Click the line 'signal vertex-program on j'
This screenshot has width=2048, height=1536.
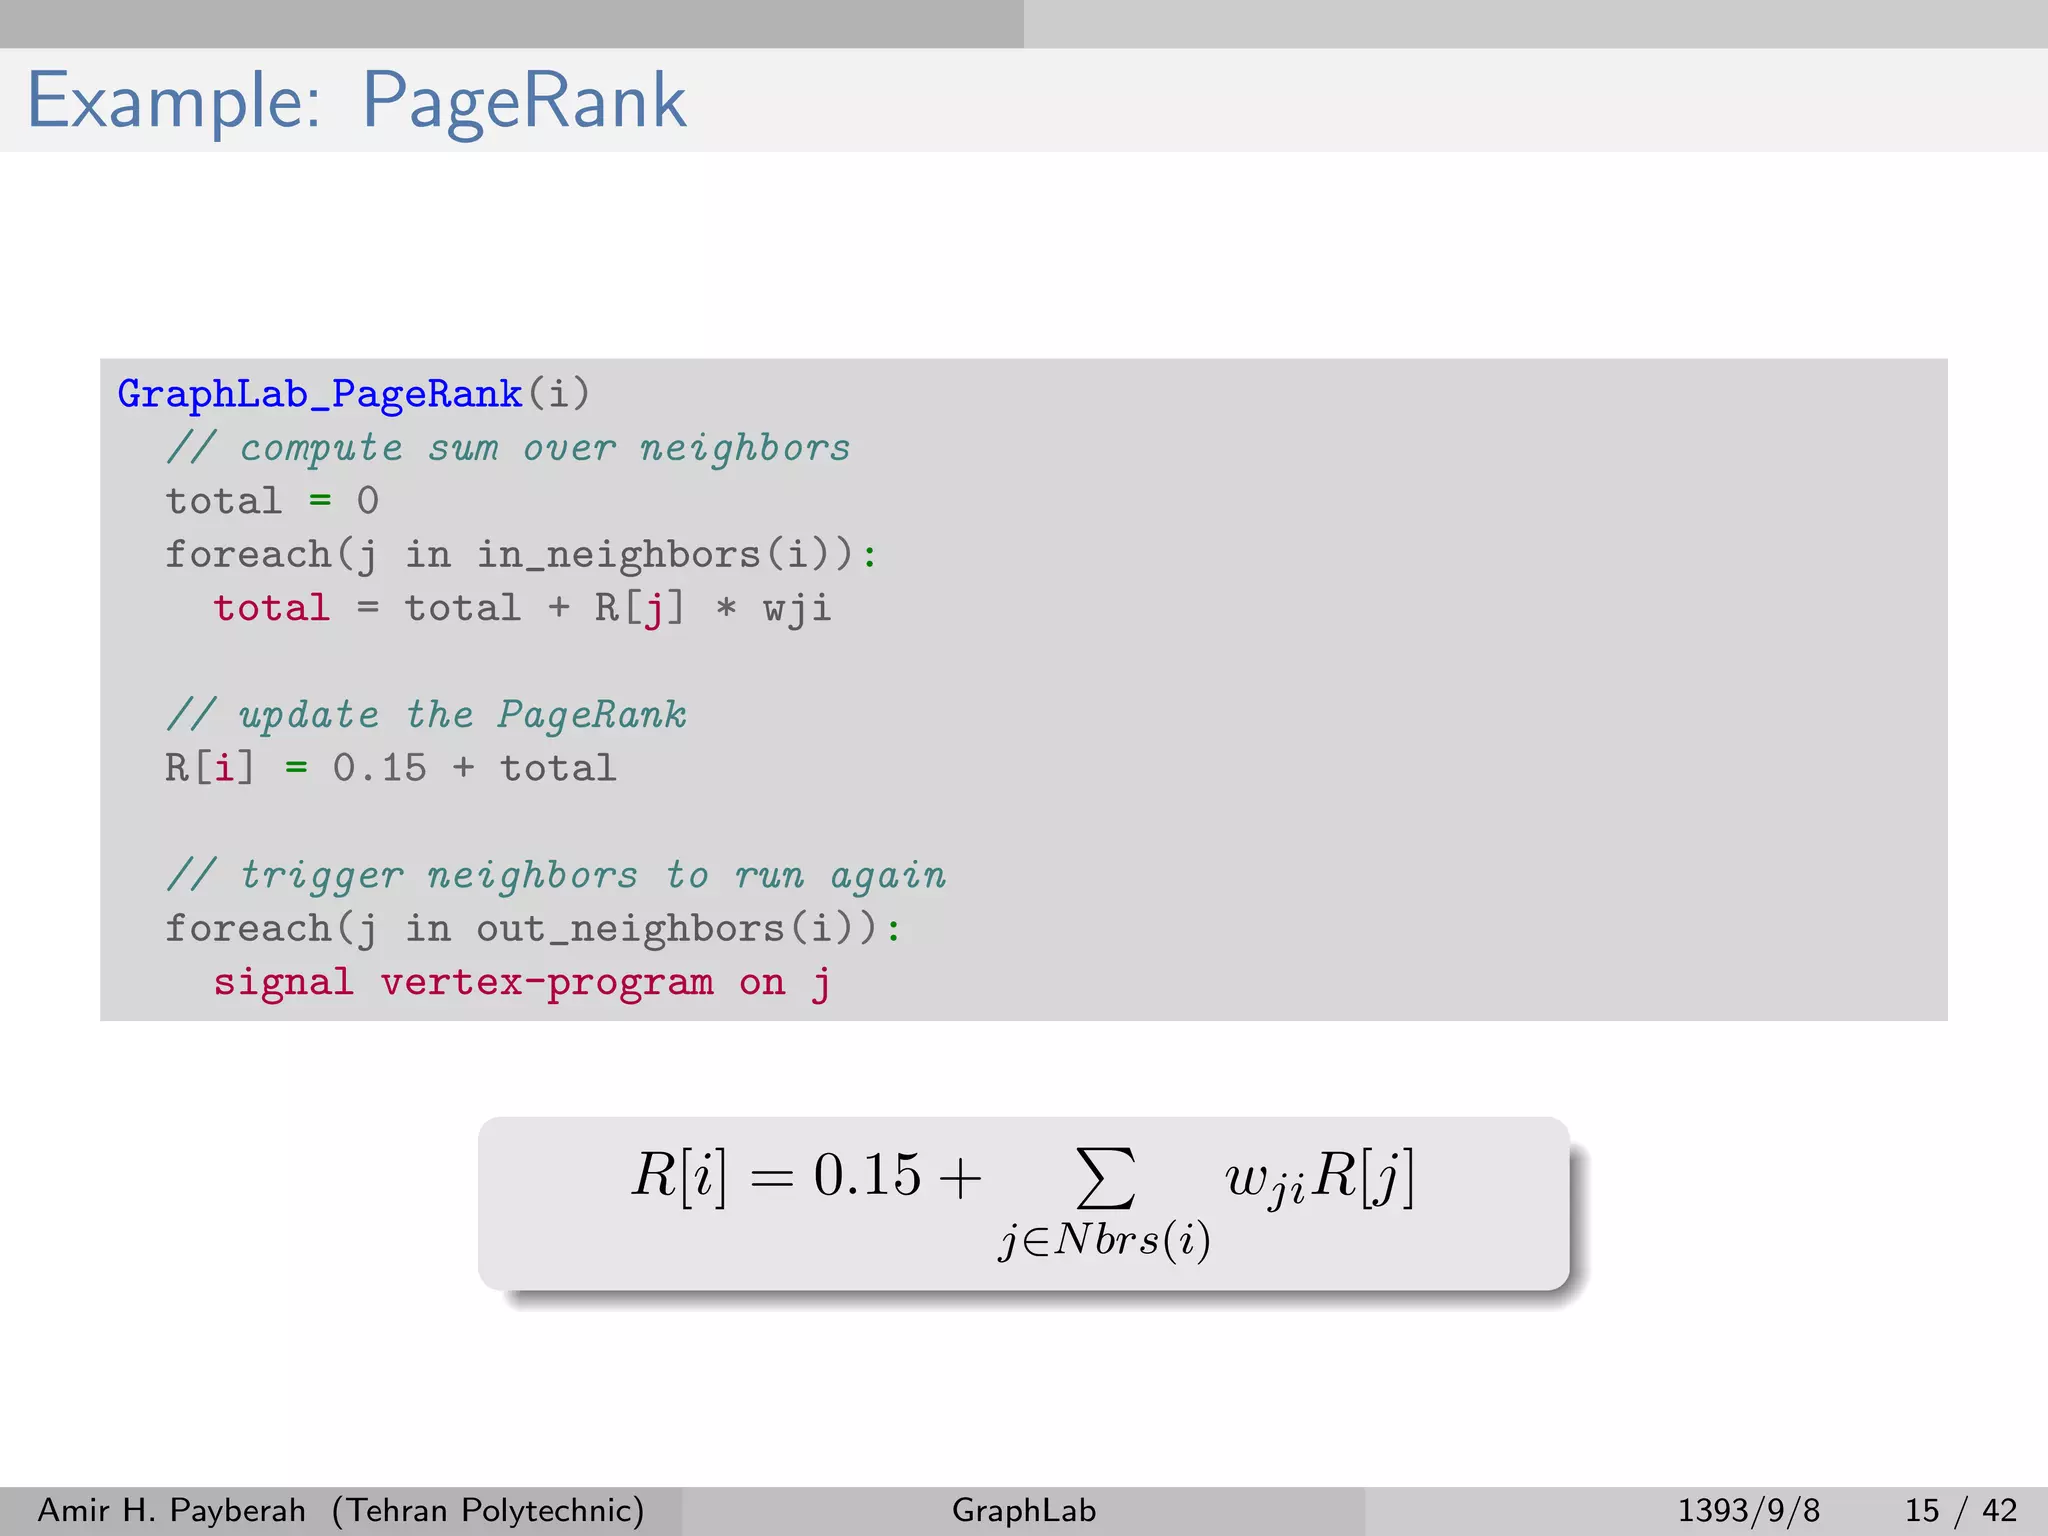[x=522, y=983]
